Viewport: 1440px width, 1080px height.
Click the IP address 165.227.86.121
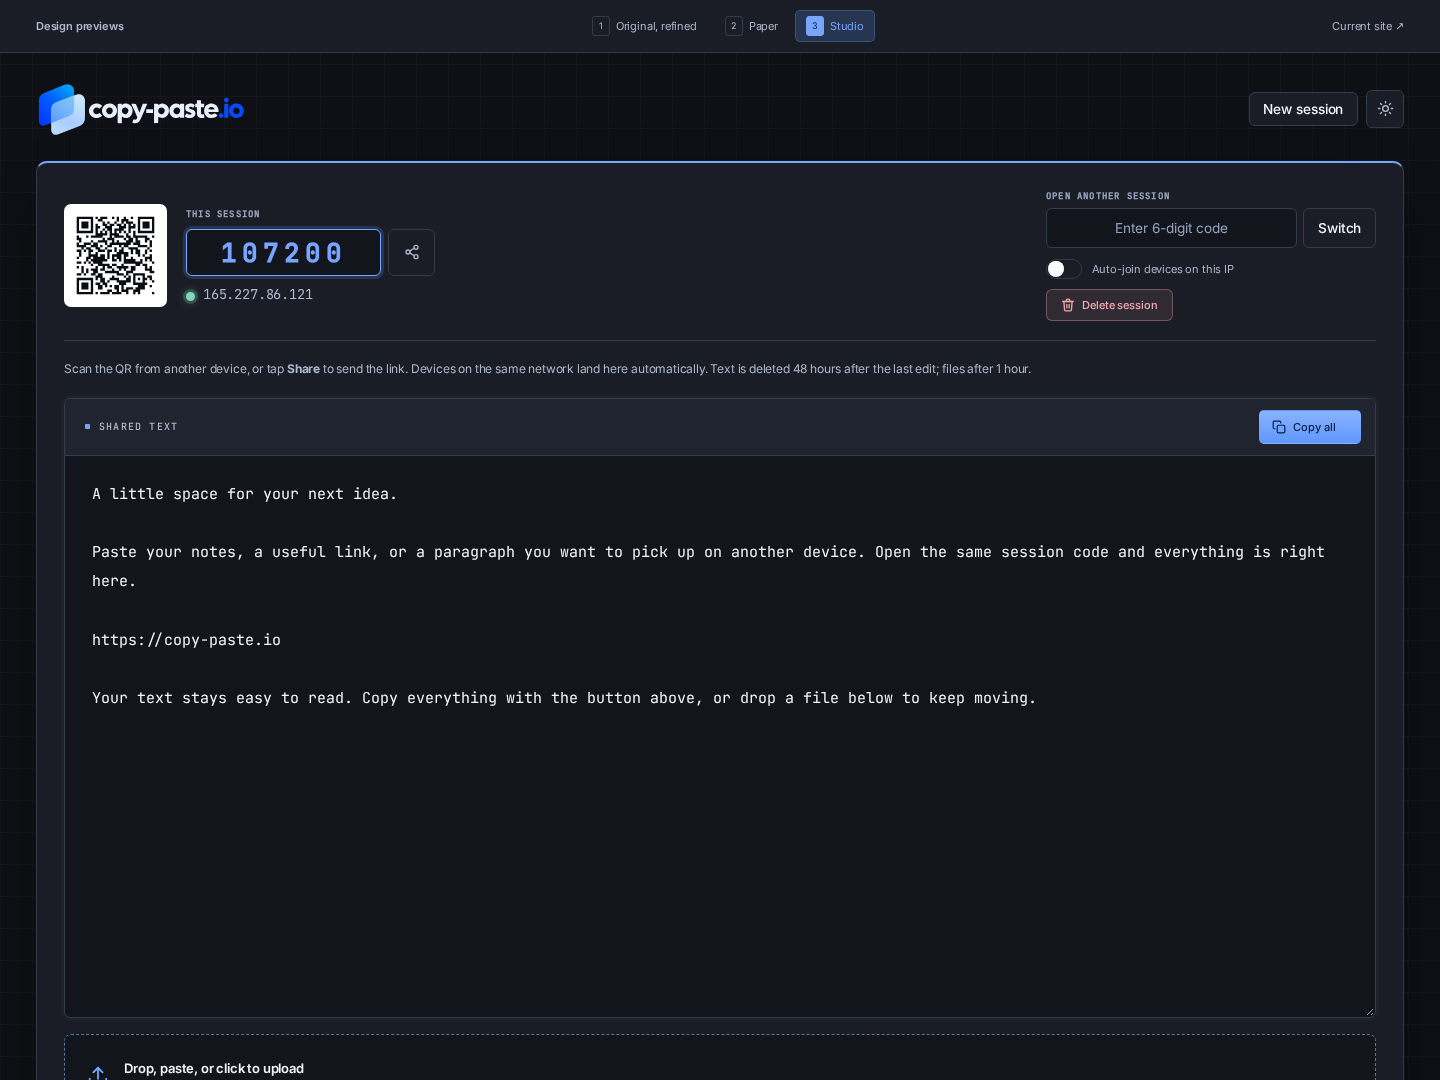point(258,295)
